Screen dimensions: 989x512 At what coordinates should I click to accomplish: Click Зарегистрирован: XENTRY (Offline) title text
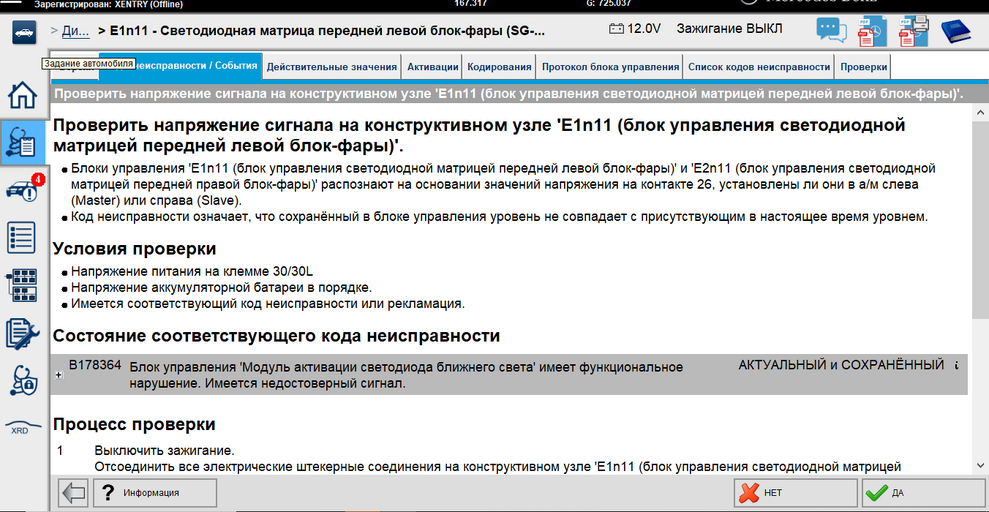click(108, 4)
